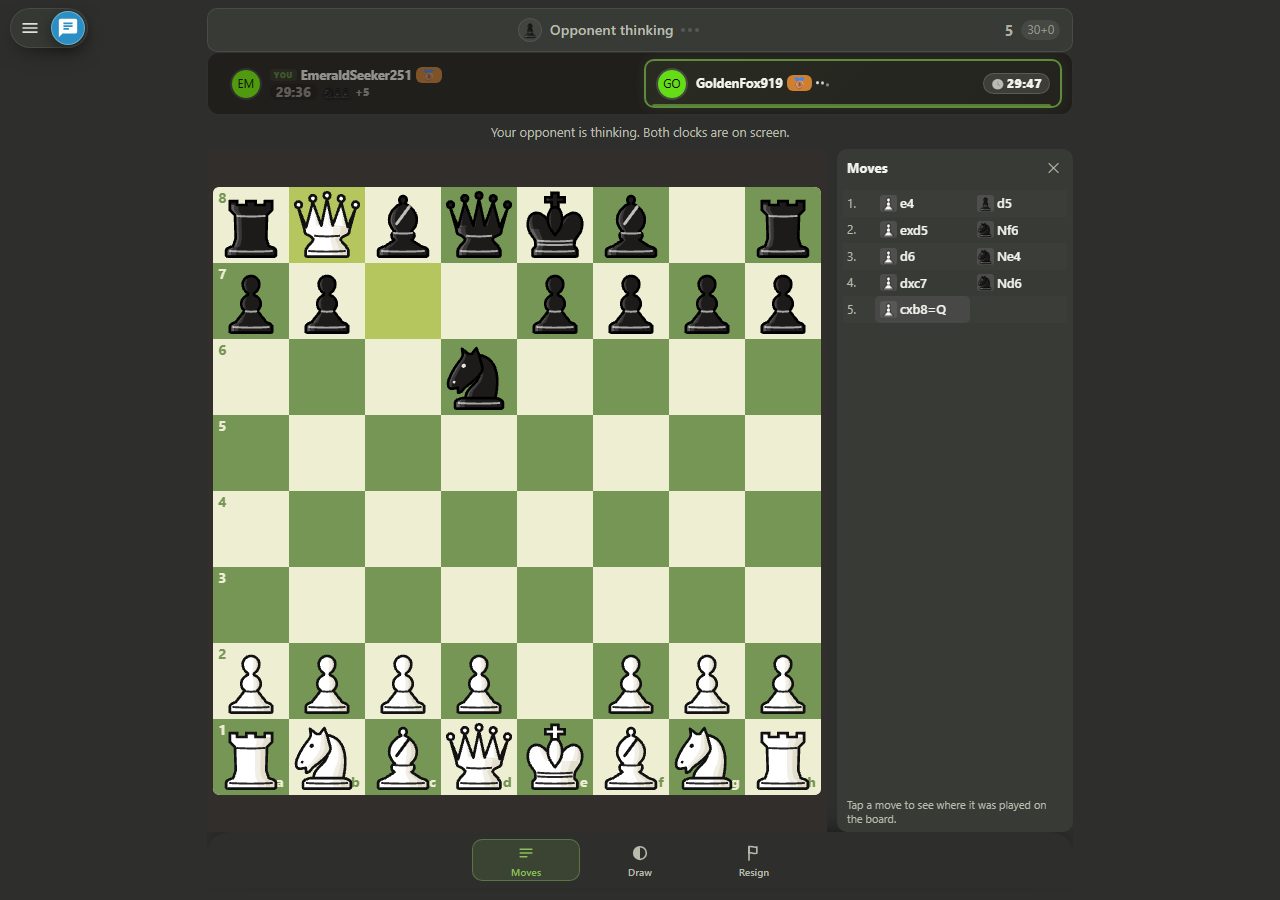The width and height of the screenshot is (1280, 900).
Task: Click the opponent's 29:47 clock
Action: pyautogui.click(x=1016, y=84)
